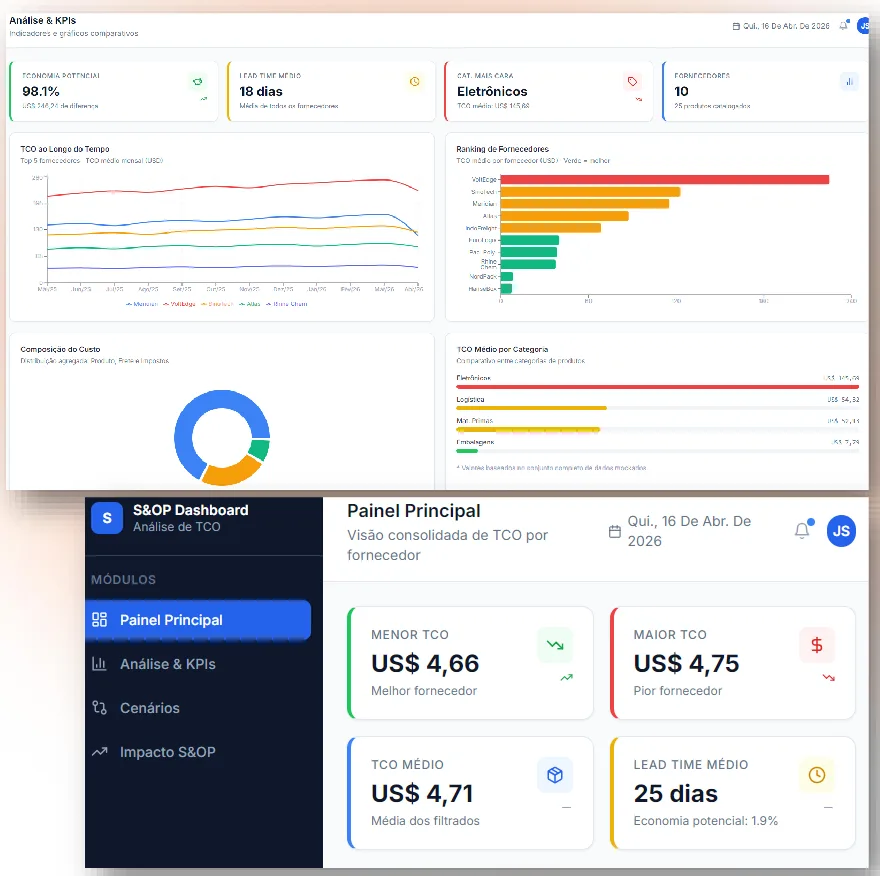The width and height of the screenshot is (880, 876).
Task: Click the red dollar icon on the Maior TCO card
Action: click(x=817, y=645)
